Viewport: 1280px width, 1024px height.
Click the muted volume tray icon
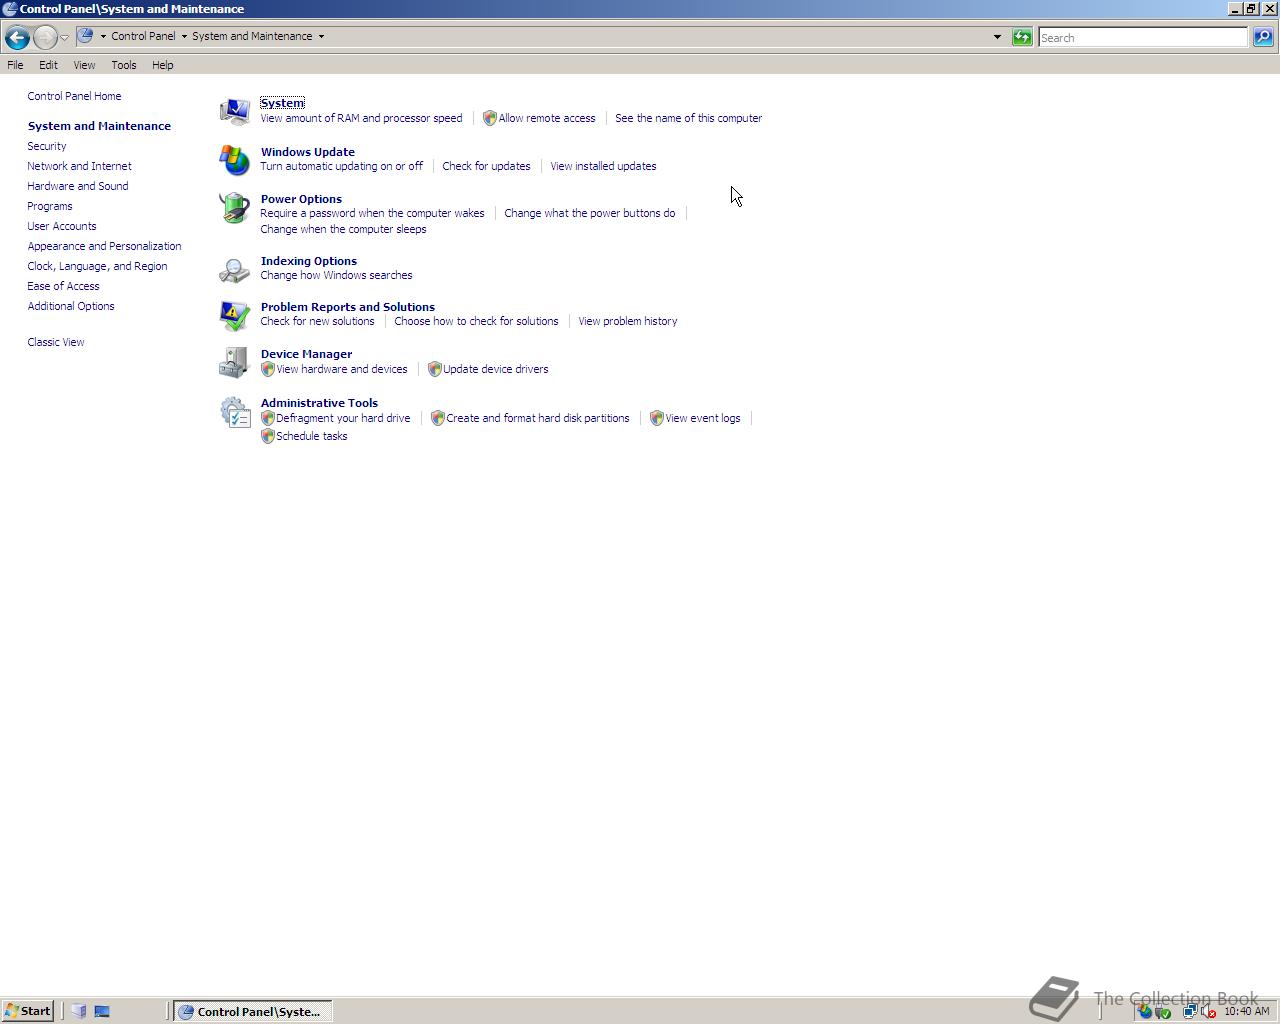1208,1012
